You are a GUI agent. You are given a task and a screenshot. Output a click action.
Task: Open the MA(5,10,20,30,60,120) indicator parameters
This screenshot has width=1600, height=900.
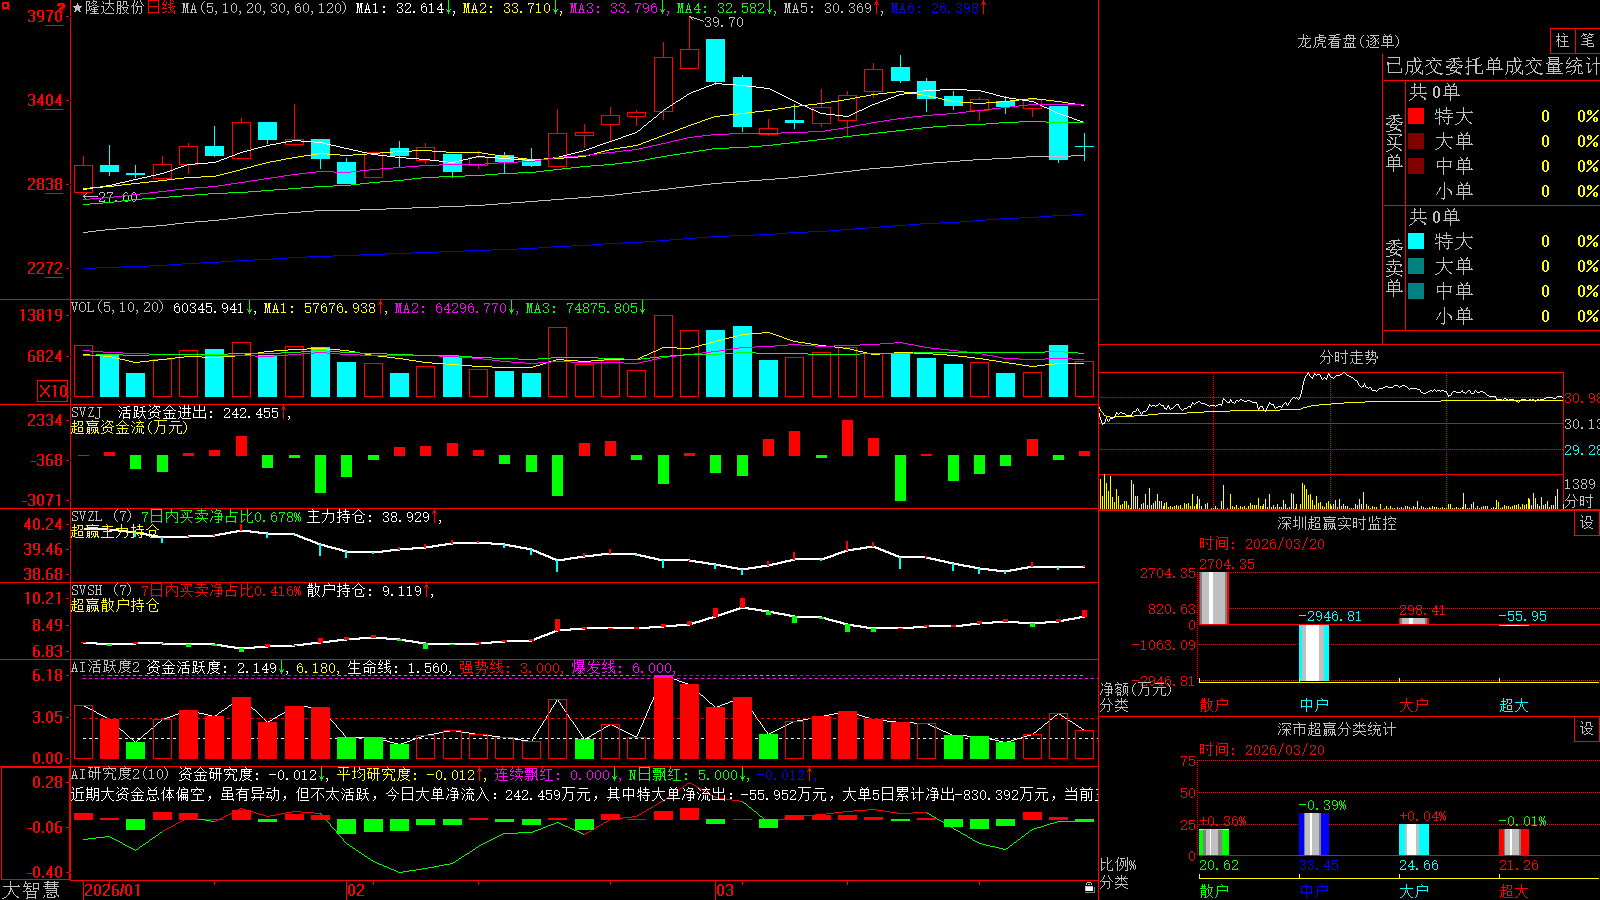[264, 8]
